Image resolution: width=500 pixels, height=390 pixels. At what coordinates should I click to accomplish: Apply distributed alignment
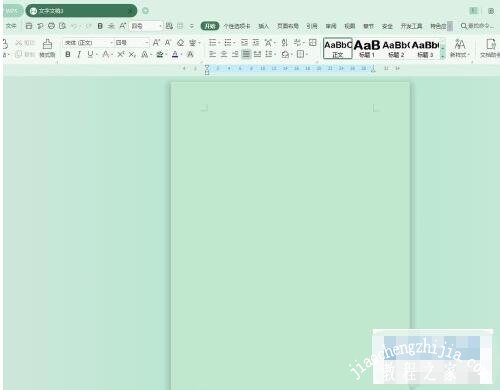point(257,54)
